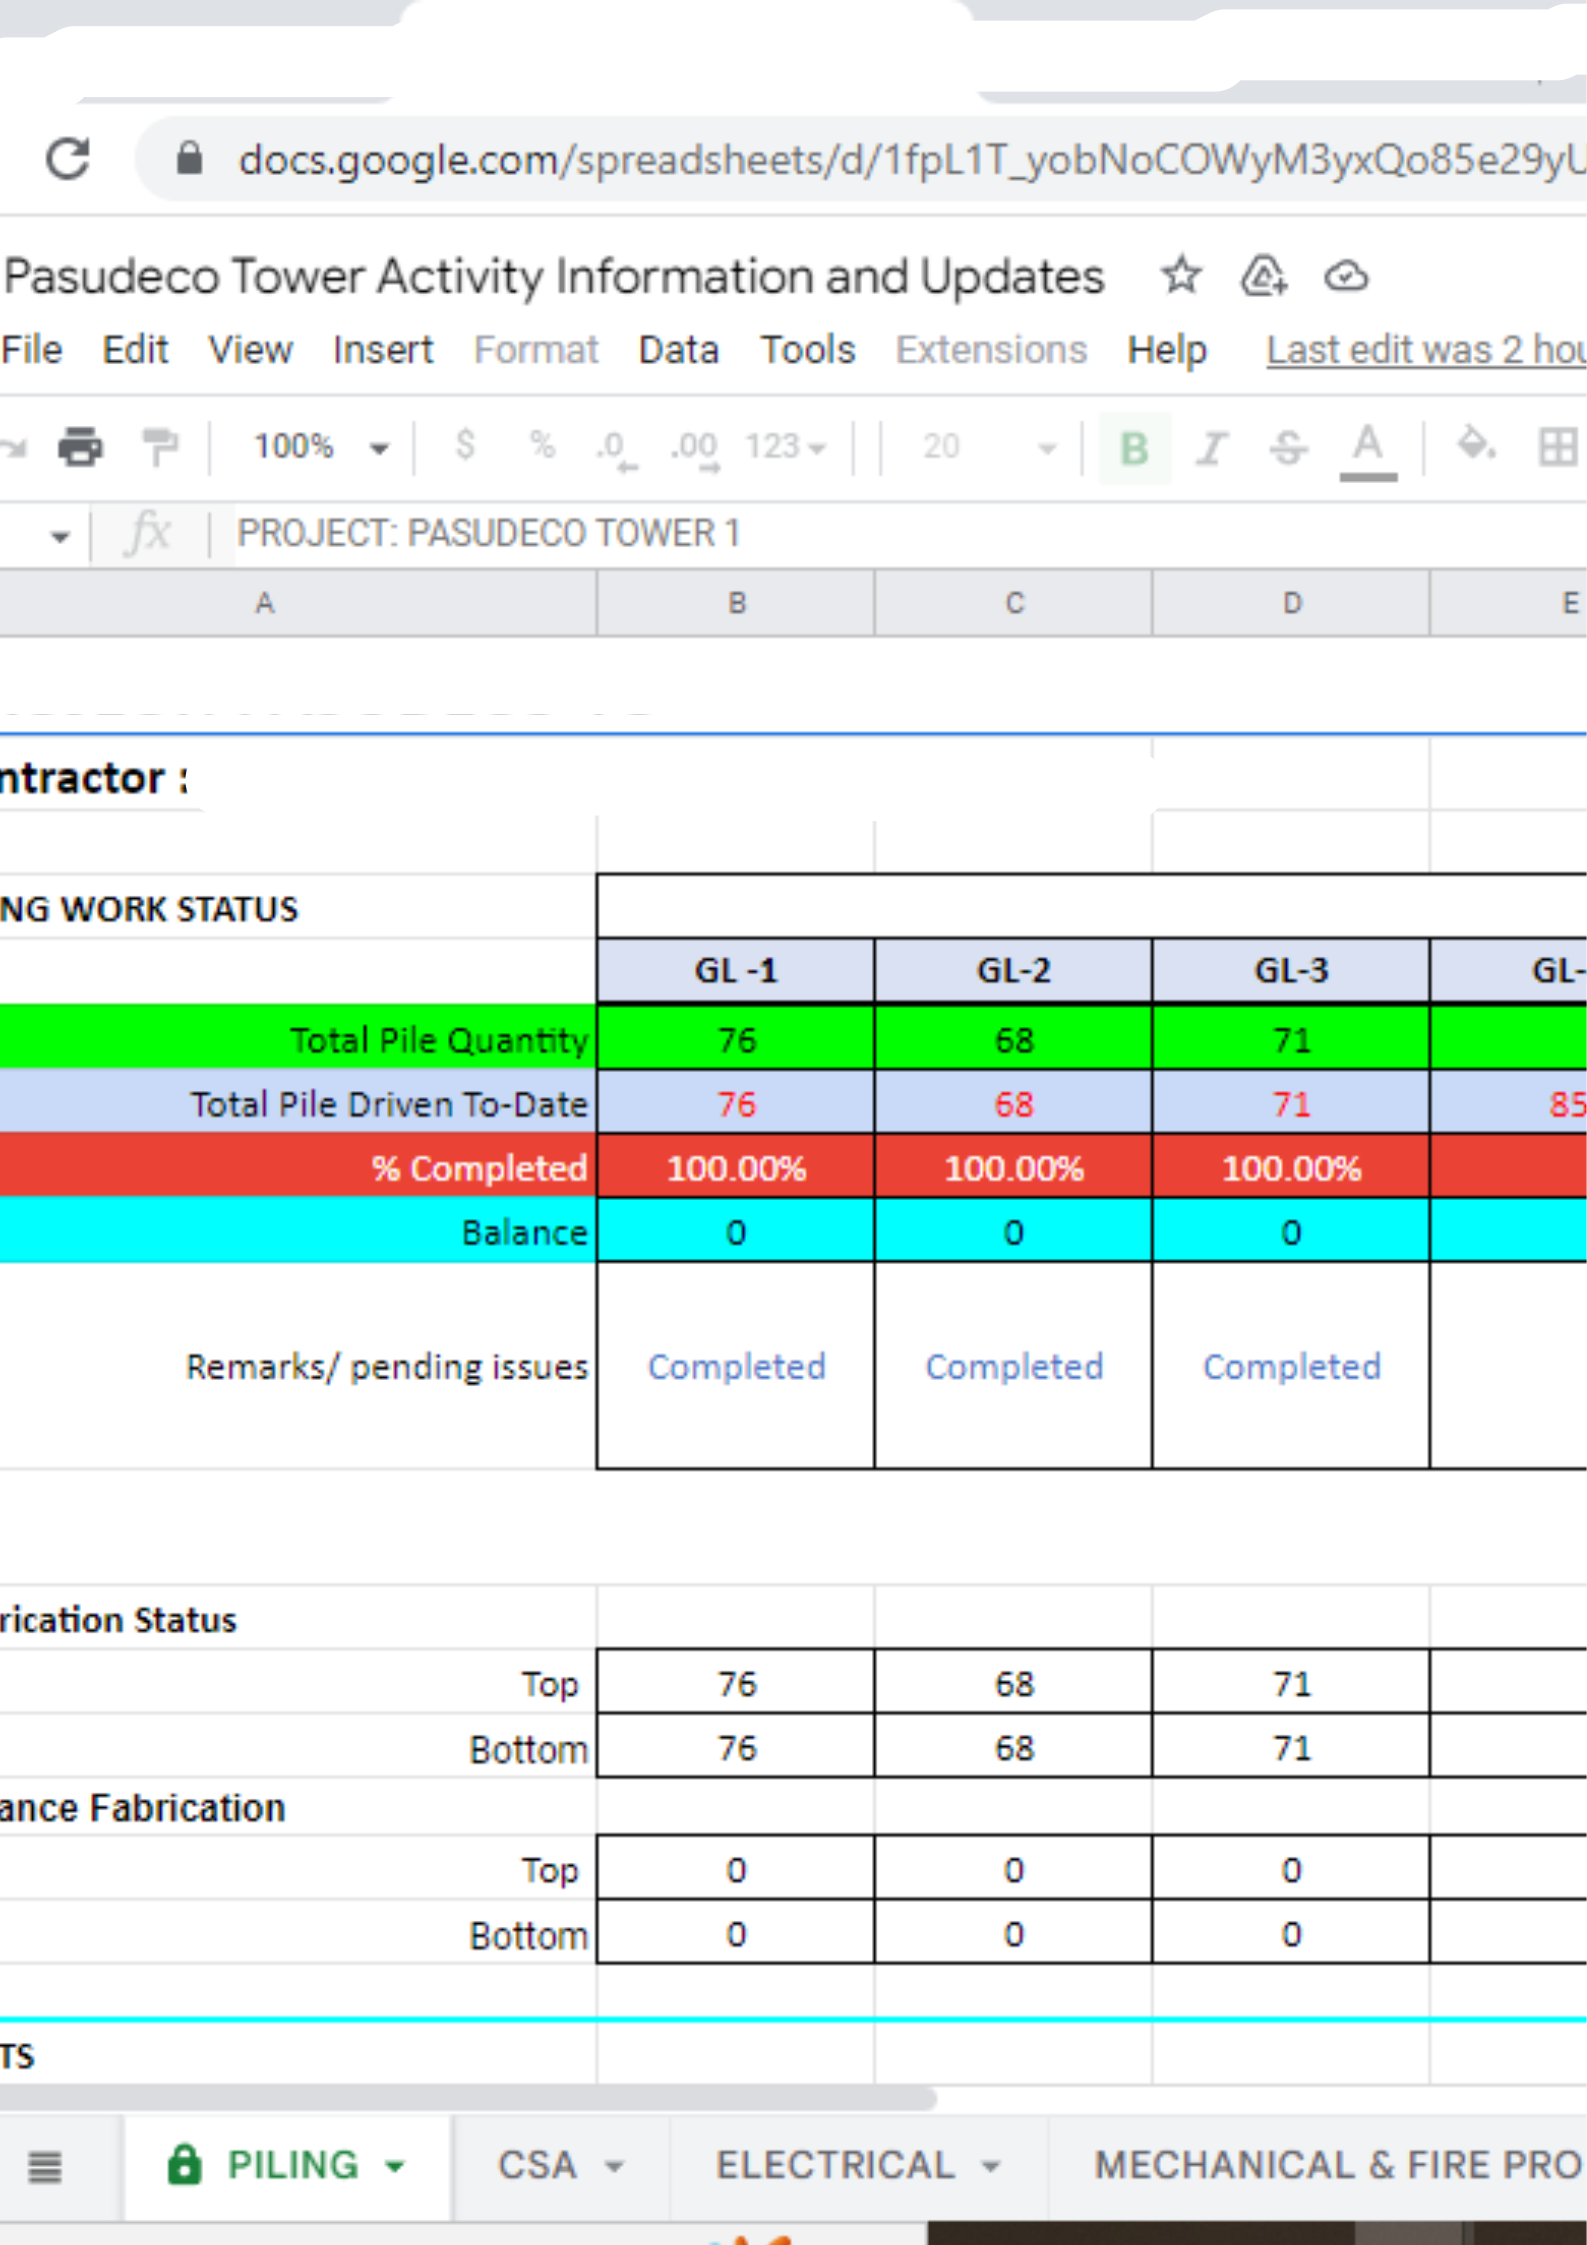Select Total Pile Quantity label cell

[x=298, y=1039]
